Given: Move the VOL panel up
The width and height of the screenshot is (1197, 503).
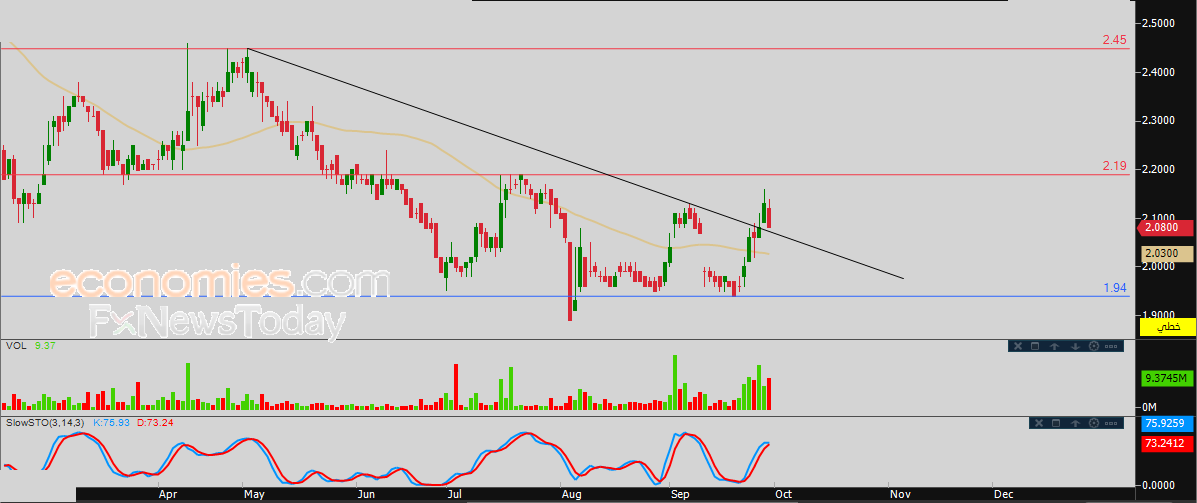Looking at the screenshot, I should tap(1054, 347).
